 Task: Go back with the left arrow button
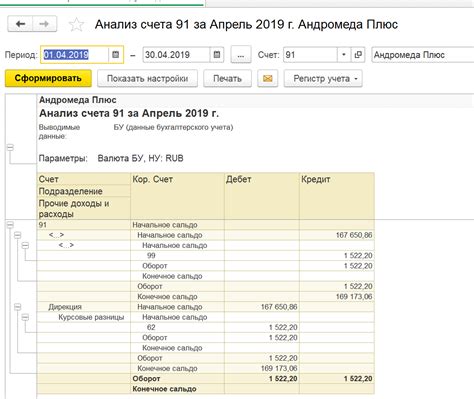(20, 24)
